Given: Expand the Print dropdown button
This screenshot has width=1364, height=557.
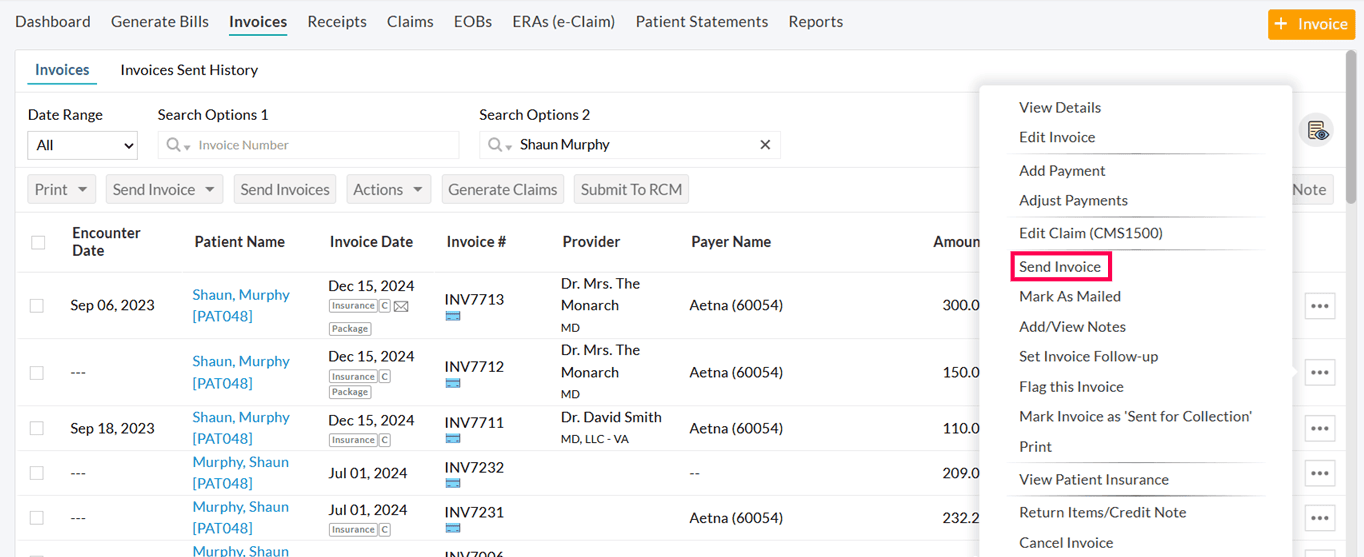Looking at the screenshot, I should click(61, 189).
